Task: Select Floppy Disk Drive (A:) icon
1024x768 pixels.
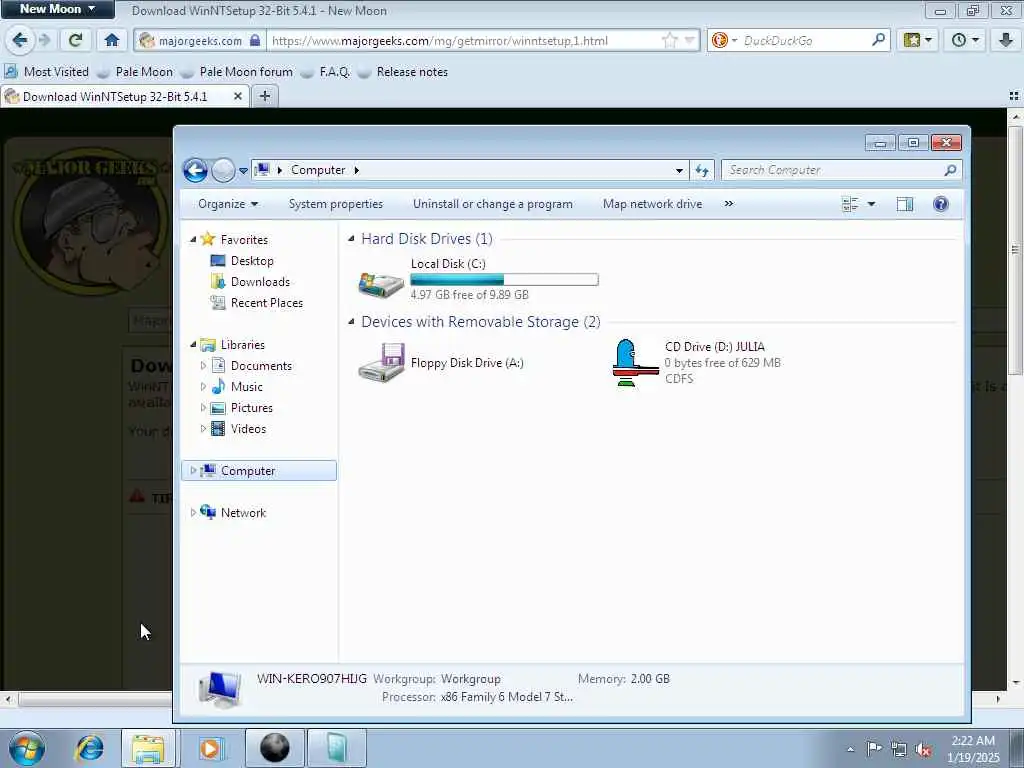Action: 382,362
